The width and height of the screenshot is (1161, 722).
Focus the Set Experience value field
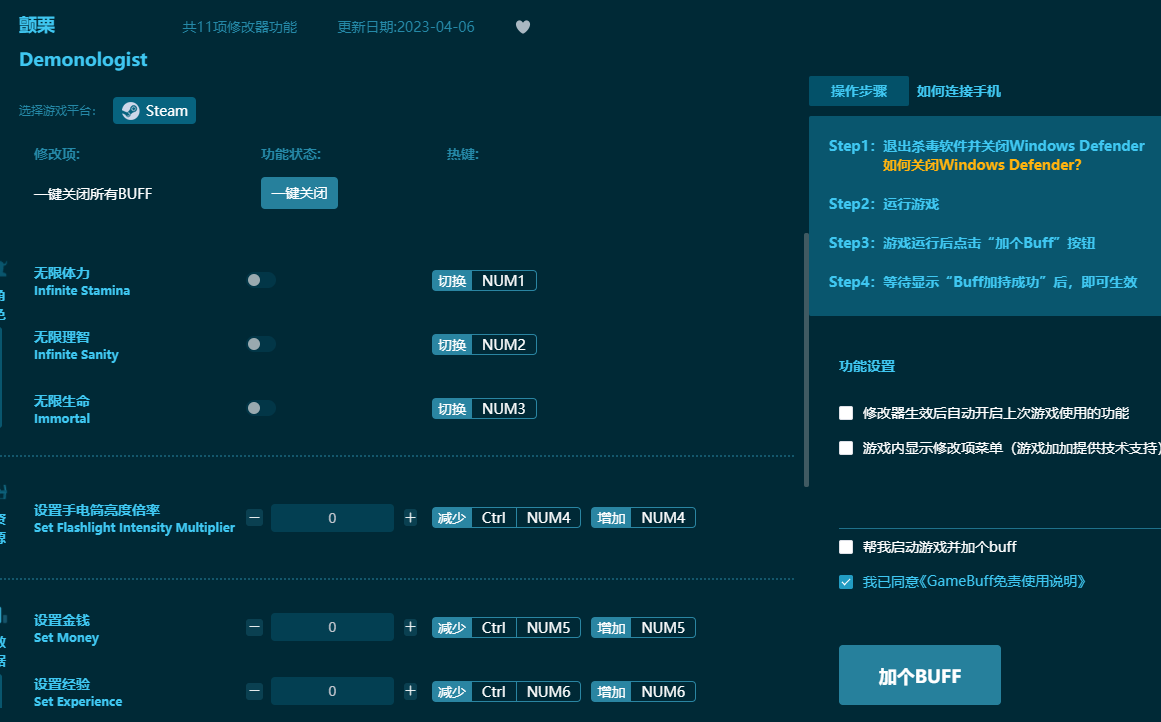click(x=332, y=691)
